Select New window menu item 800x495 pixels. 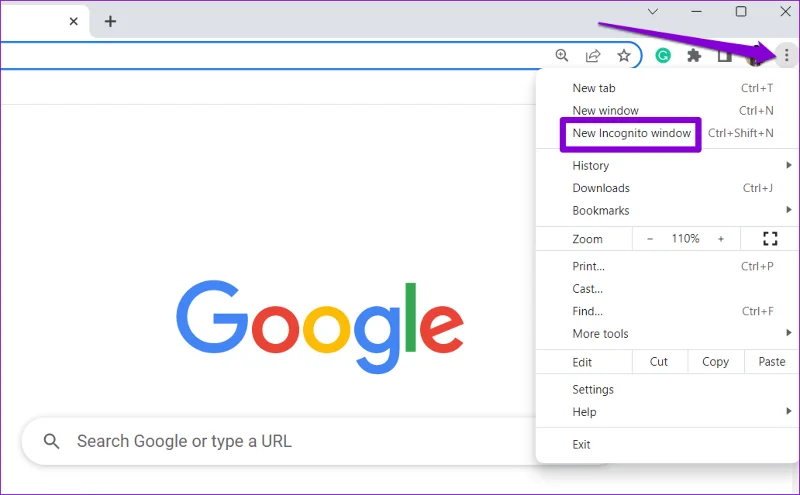point(667,111)
